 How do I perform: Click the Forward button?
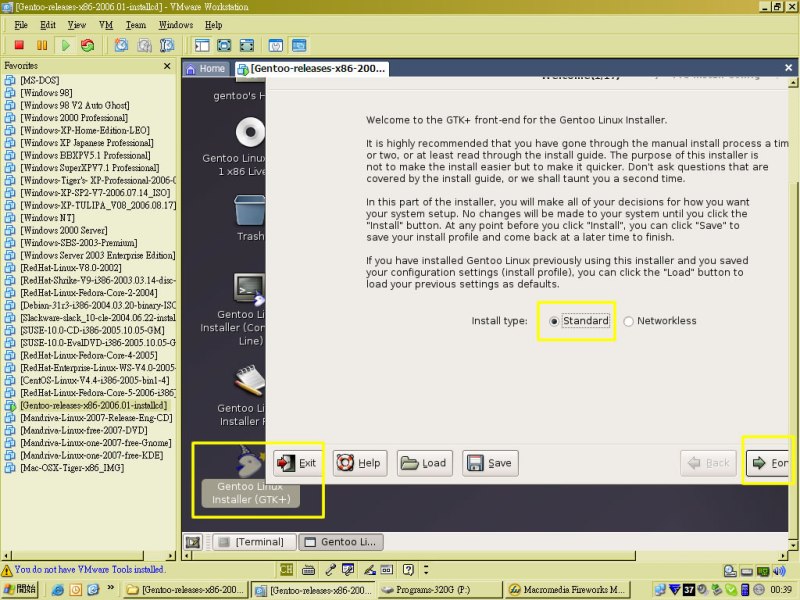coord(767,463)
